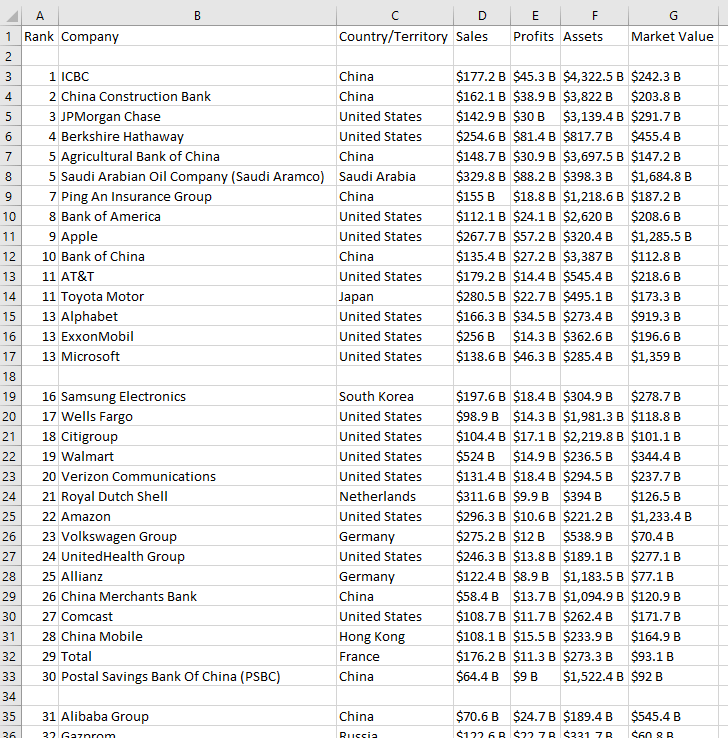This screenshot has width=728, height=738.
Task: Select 'Ping An Insurance Group' cell
Action: (197, 196)
